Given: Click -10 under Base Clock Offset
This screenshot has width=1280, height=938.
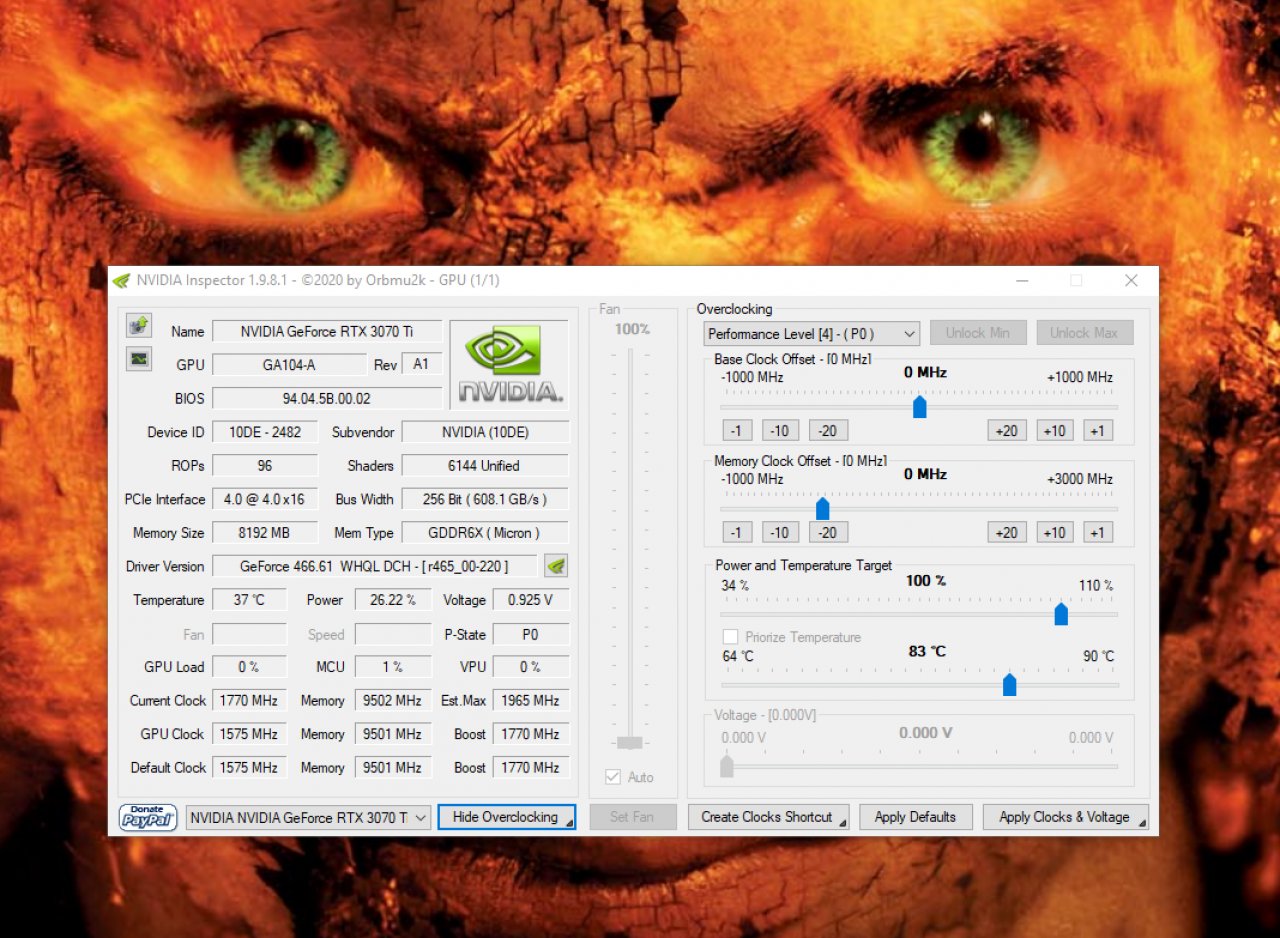Looking at the screenshot, I should [780, 430].
